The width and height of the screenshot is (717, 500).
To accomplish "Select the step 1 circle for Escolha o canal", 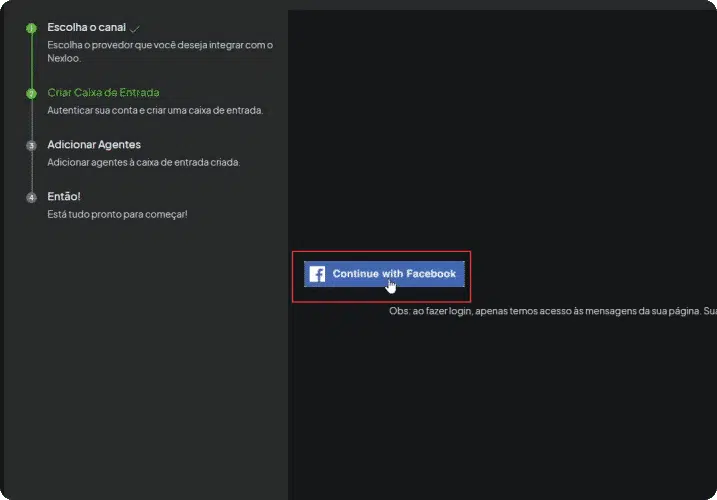I will tap(31, 28).
